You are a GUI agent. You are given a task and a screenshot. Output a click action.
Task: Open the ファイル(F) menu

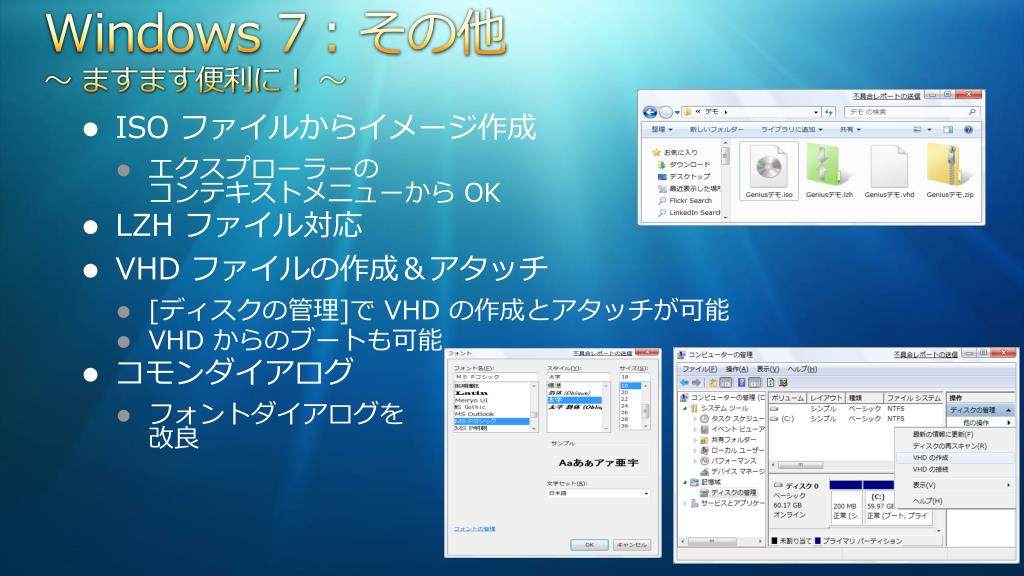[699, 369]
